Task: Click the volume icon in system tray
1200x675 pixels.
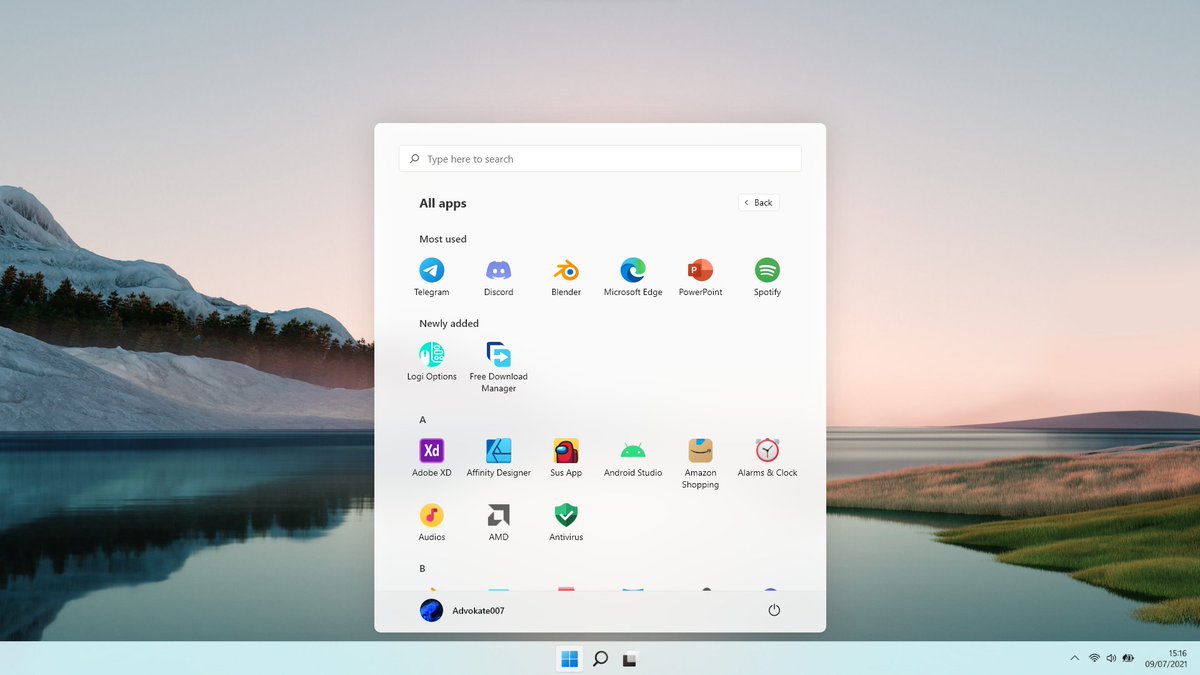Action: tap(1111, 658)
